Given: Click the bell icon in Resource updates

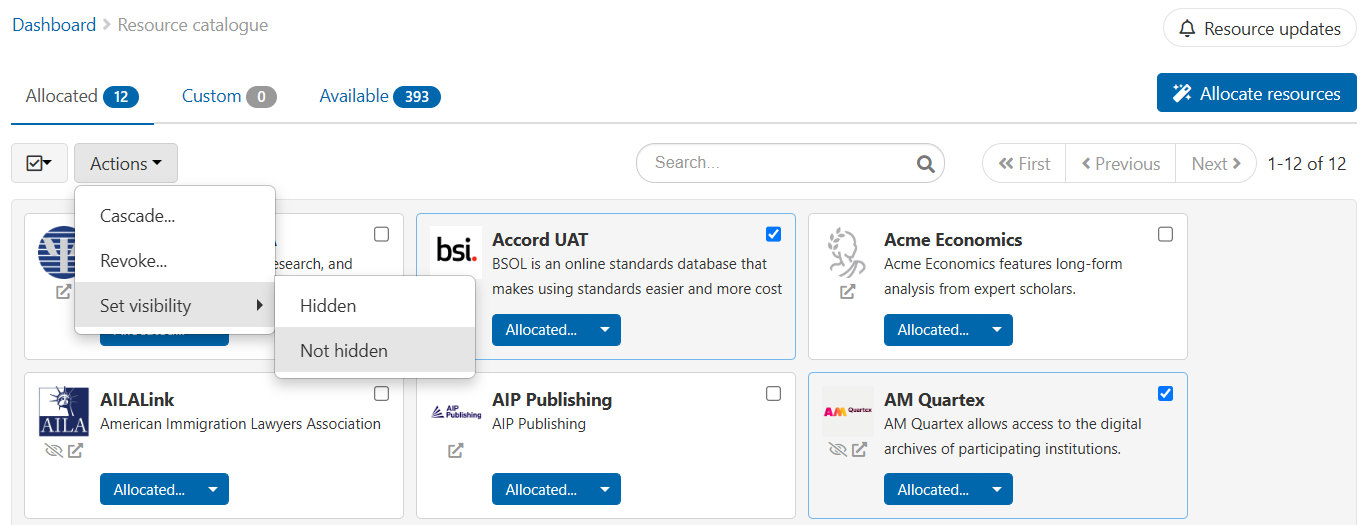Looking at the screenshot, I should [1187, 29].
